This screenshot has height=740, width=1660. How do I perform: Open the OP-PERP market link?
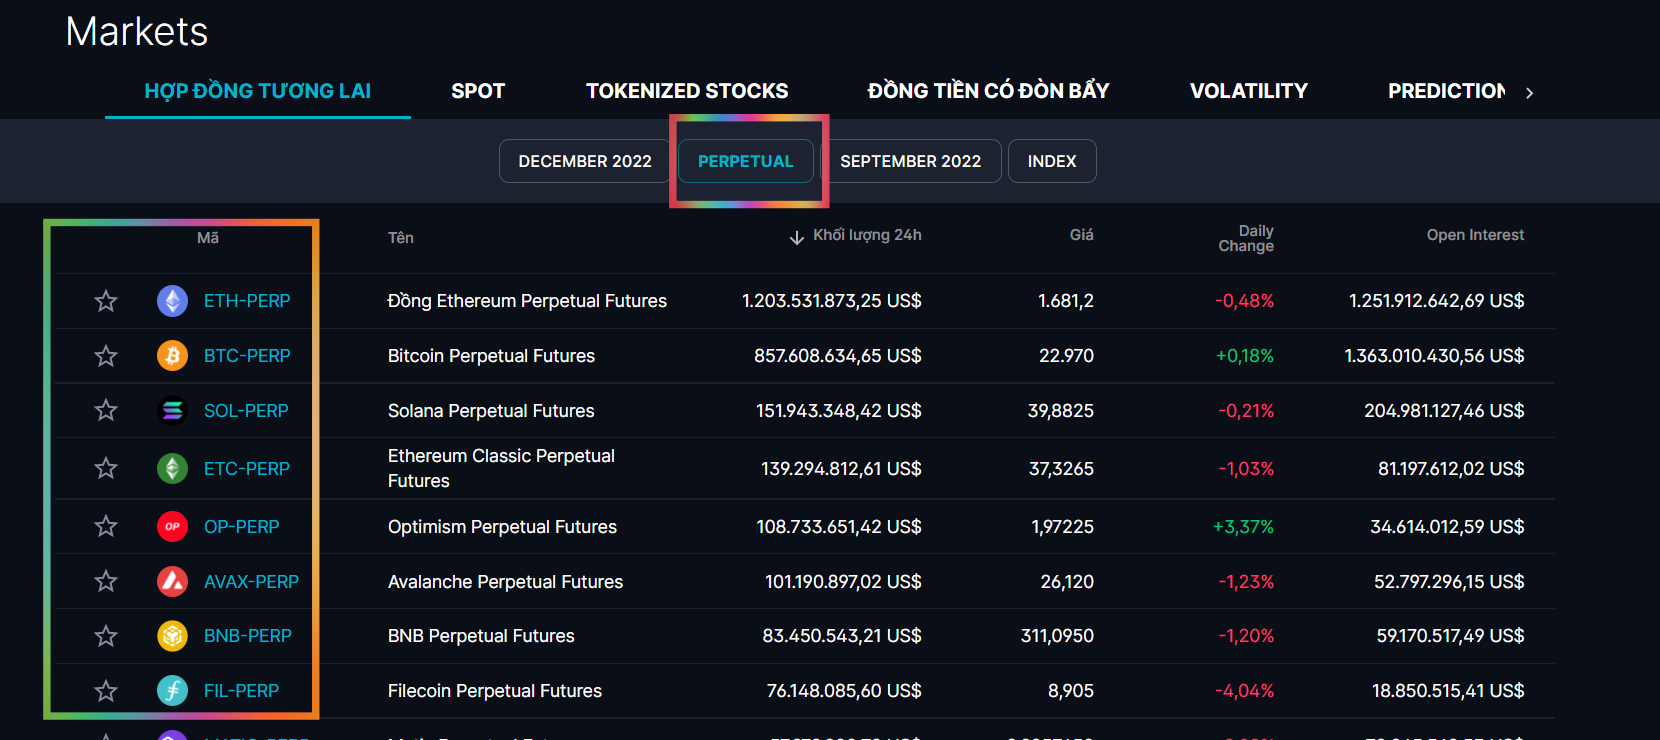tap(242, 527)
